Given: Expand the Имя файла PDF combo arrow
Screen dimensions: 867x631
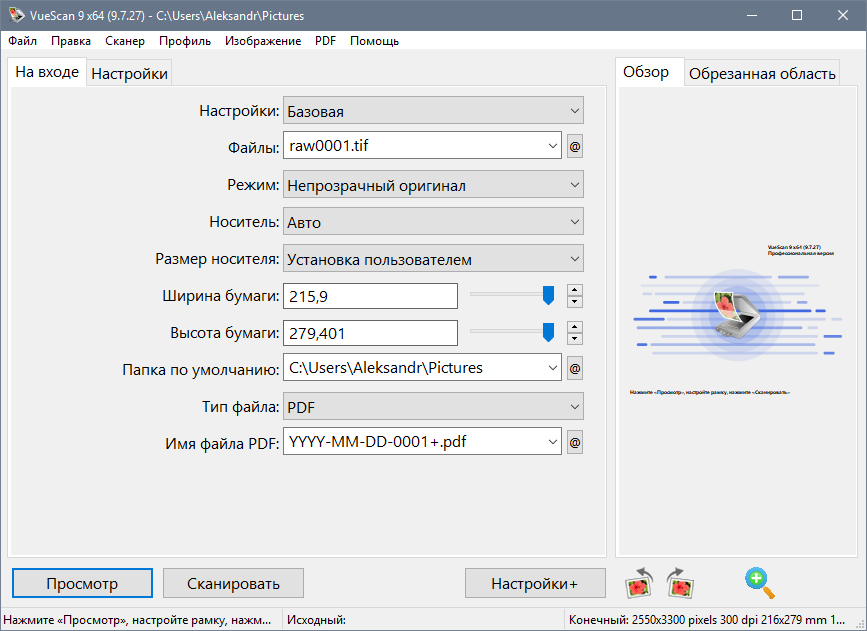Looking at the screenshot, I should tap(552, 442).
